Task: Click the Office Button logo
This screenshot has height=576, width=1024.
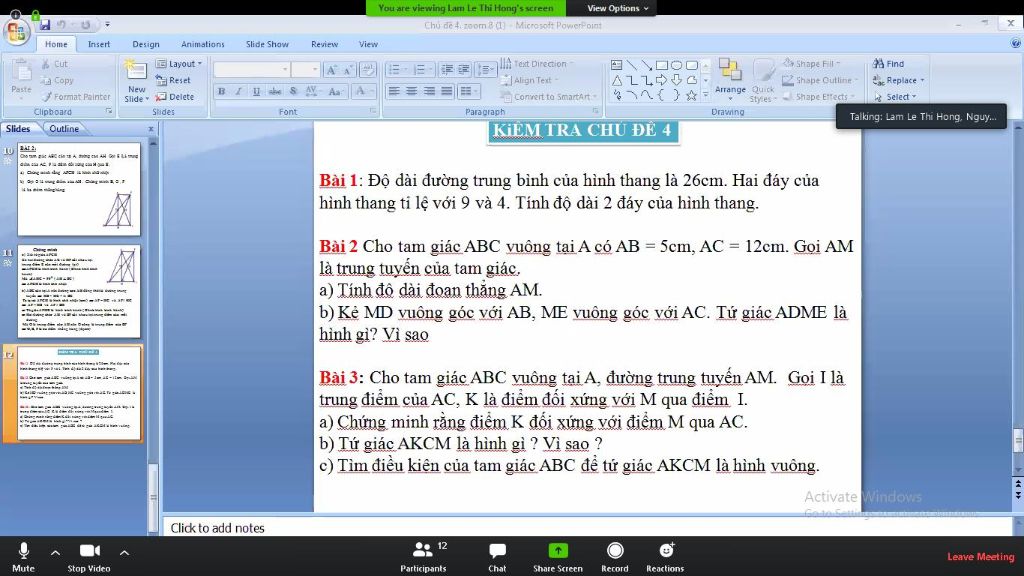Action: pyautogui.click(x=16, y=31)
